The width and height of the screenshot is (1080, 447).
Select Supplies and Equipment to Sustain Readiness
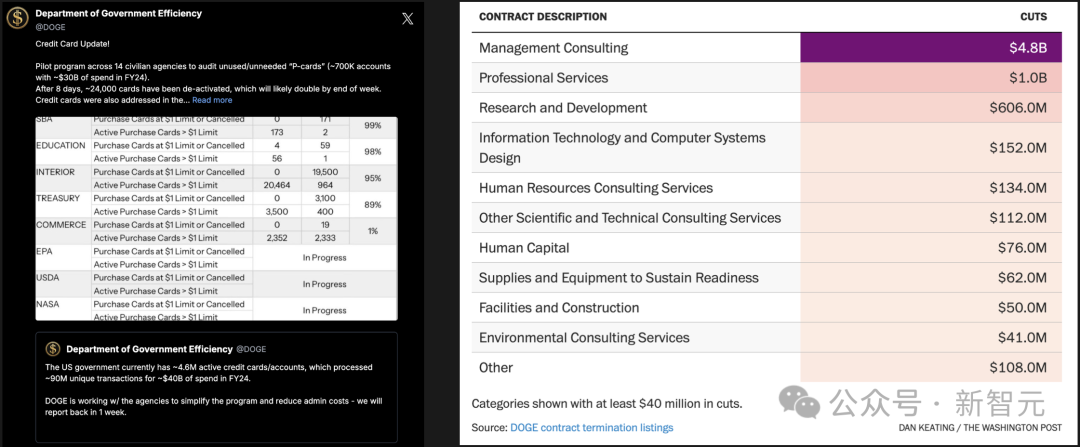point(619,278)
